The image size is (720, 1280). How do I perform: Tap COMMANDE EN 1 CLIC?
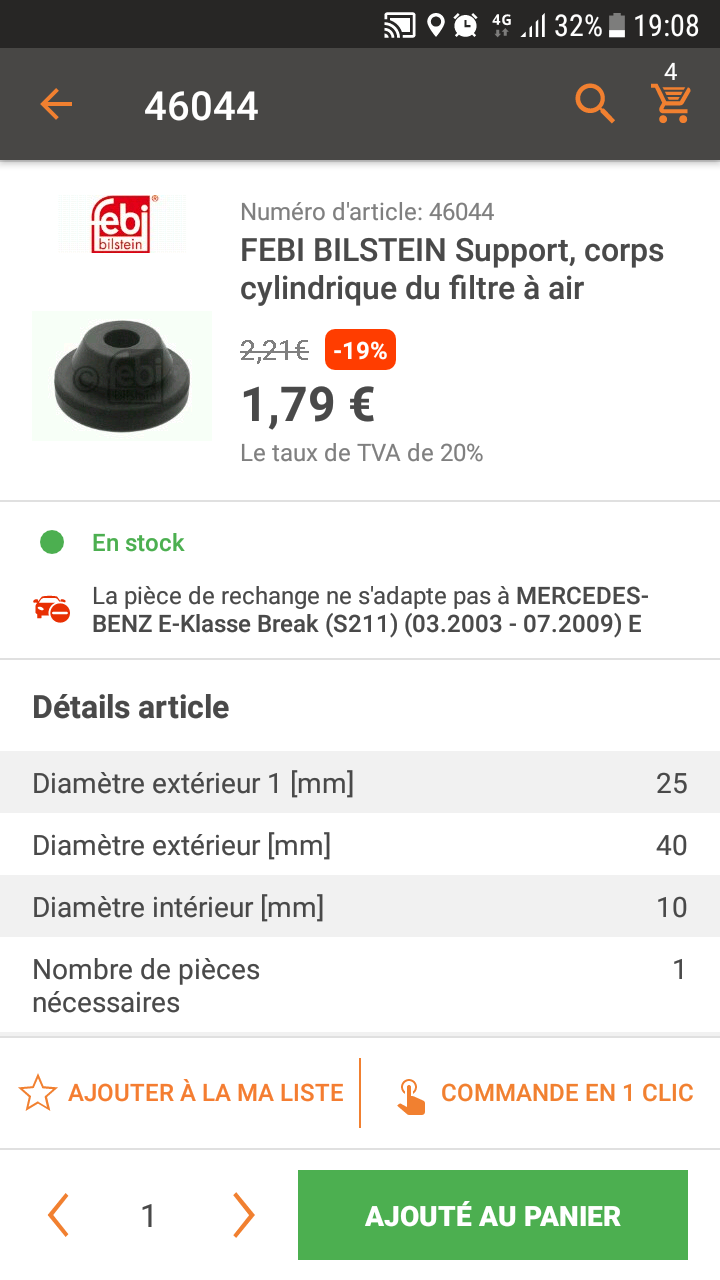[x=566, y=1093]
